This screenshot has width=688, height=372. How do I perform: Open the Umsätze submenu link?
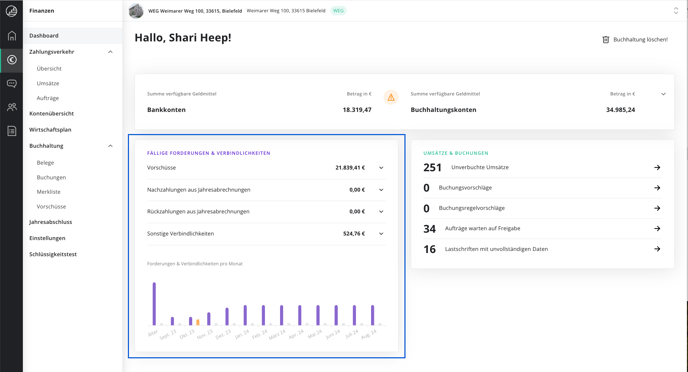click(x=48, y=83)
